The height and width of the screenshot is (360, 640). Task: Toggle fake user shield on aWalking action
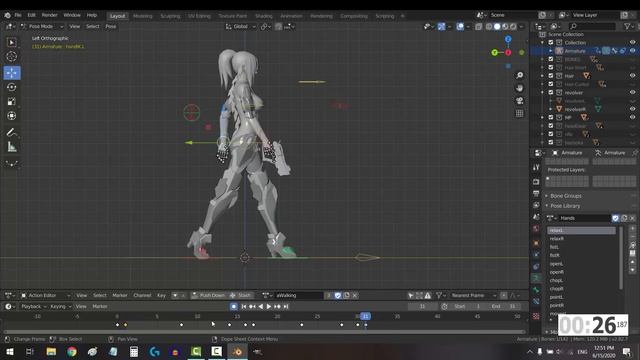tap(338, 296)
